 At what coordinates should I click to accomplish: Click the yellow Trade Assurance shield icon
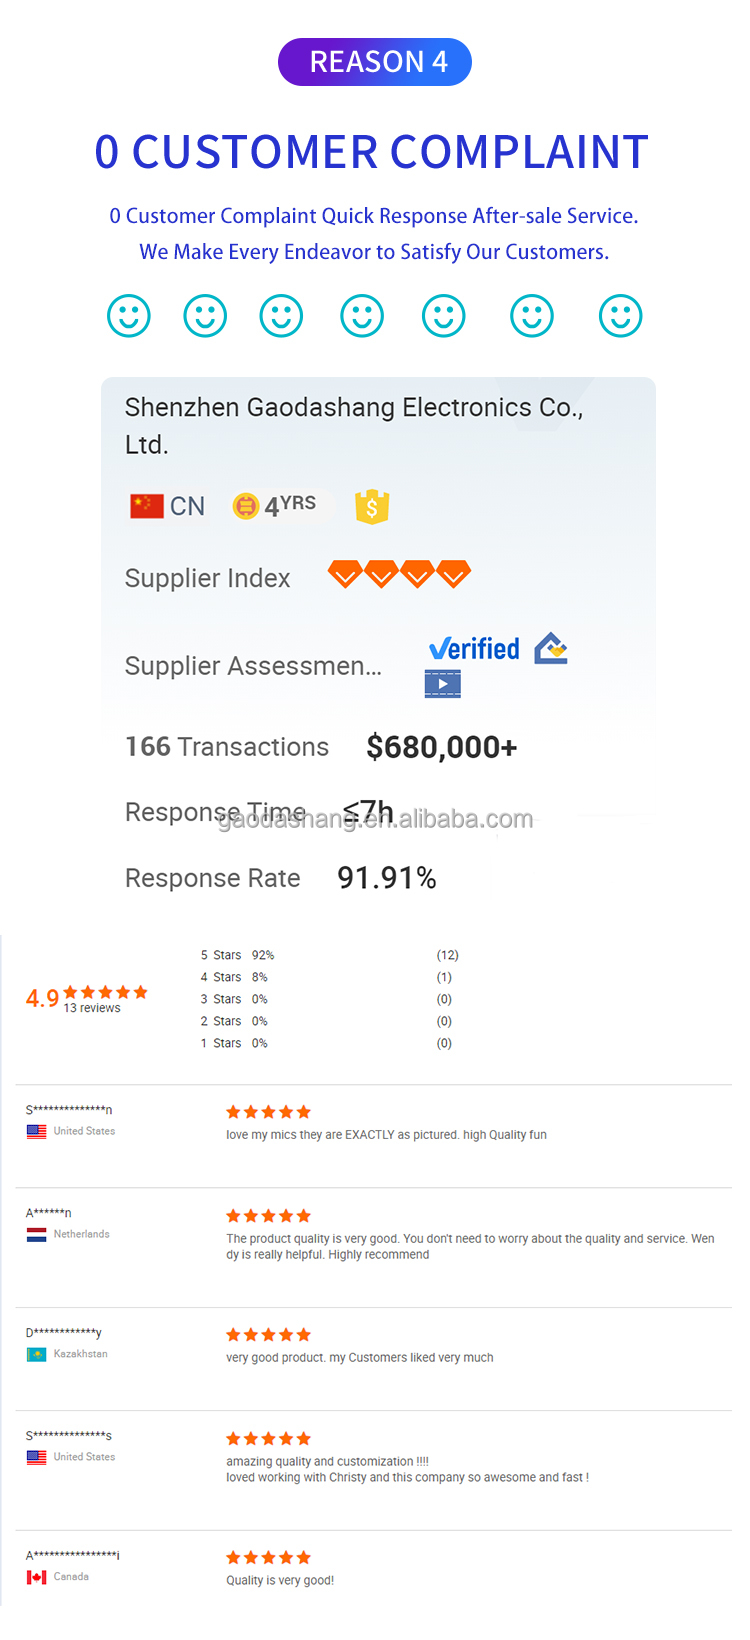372,507
